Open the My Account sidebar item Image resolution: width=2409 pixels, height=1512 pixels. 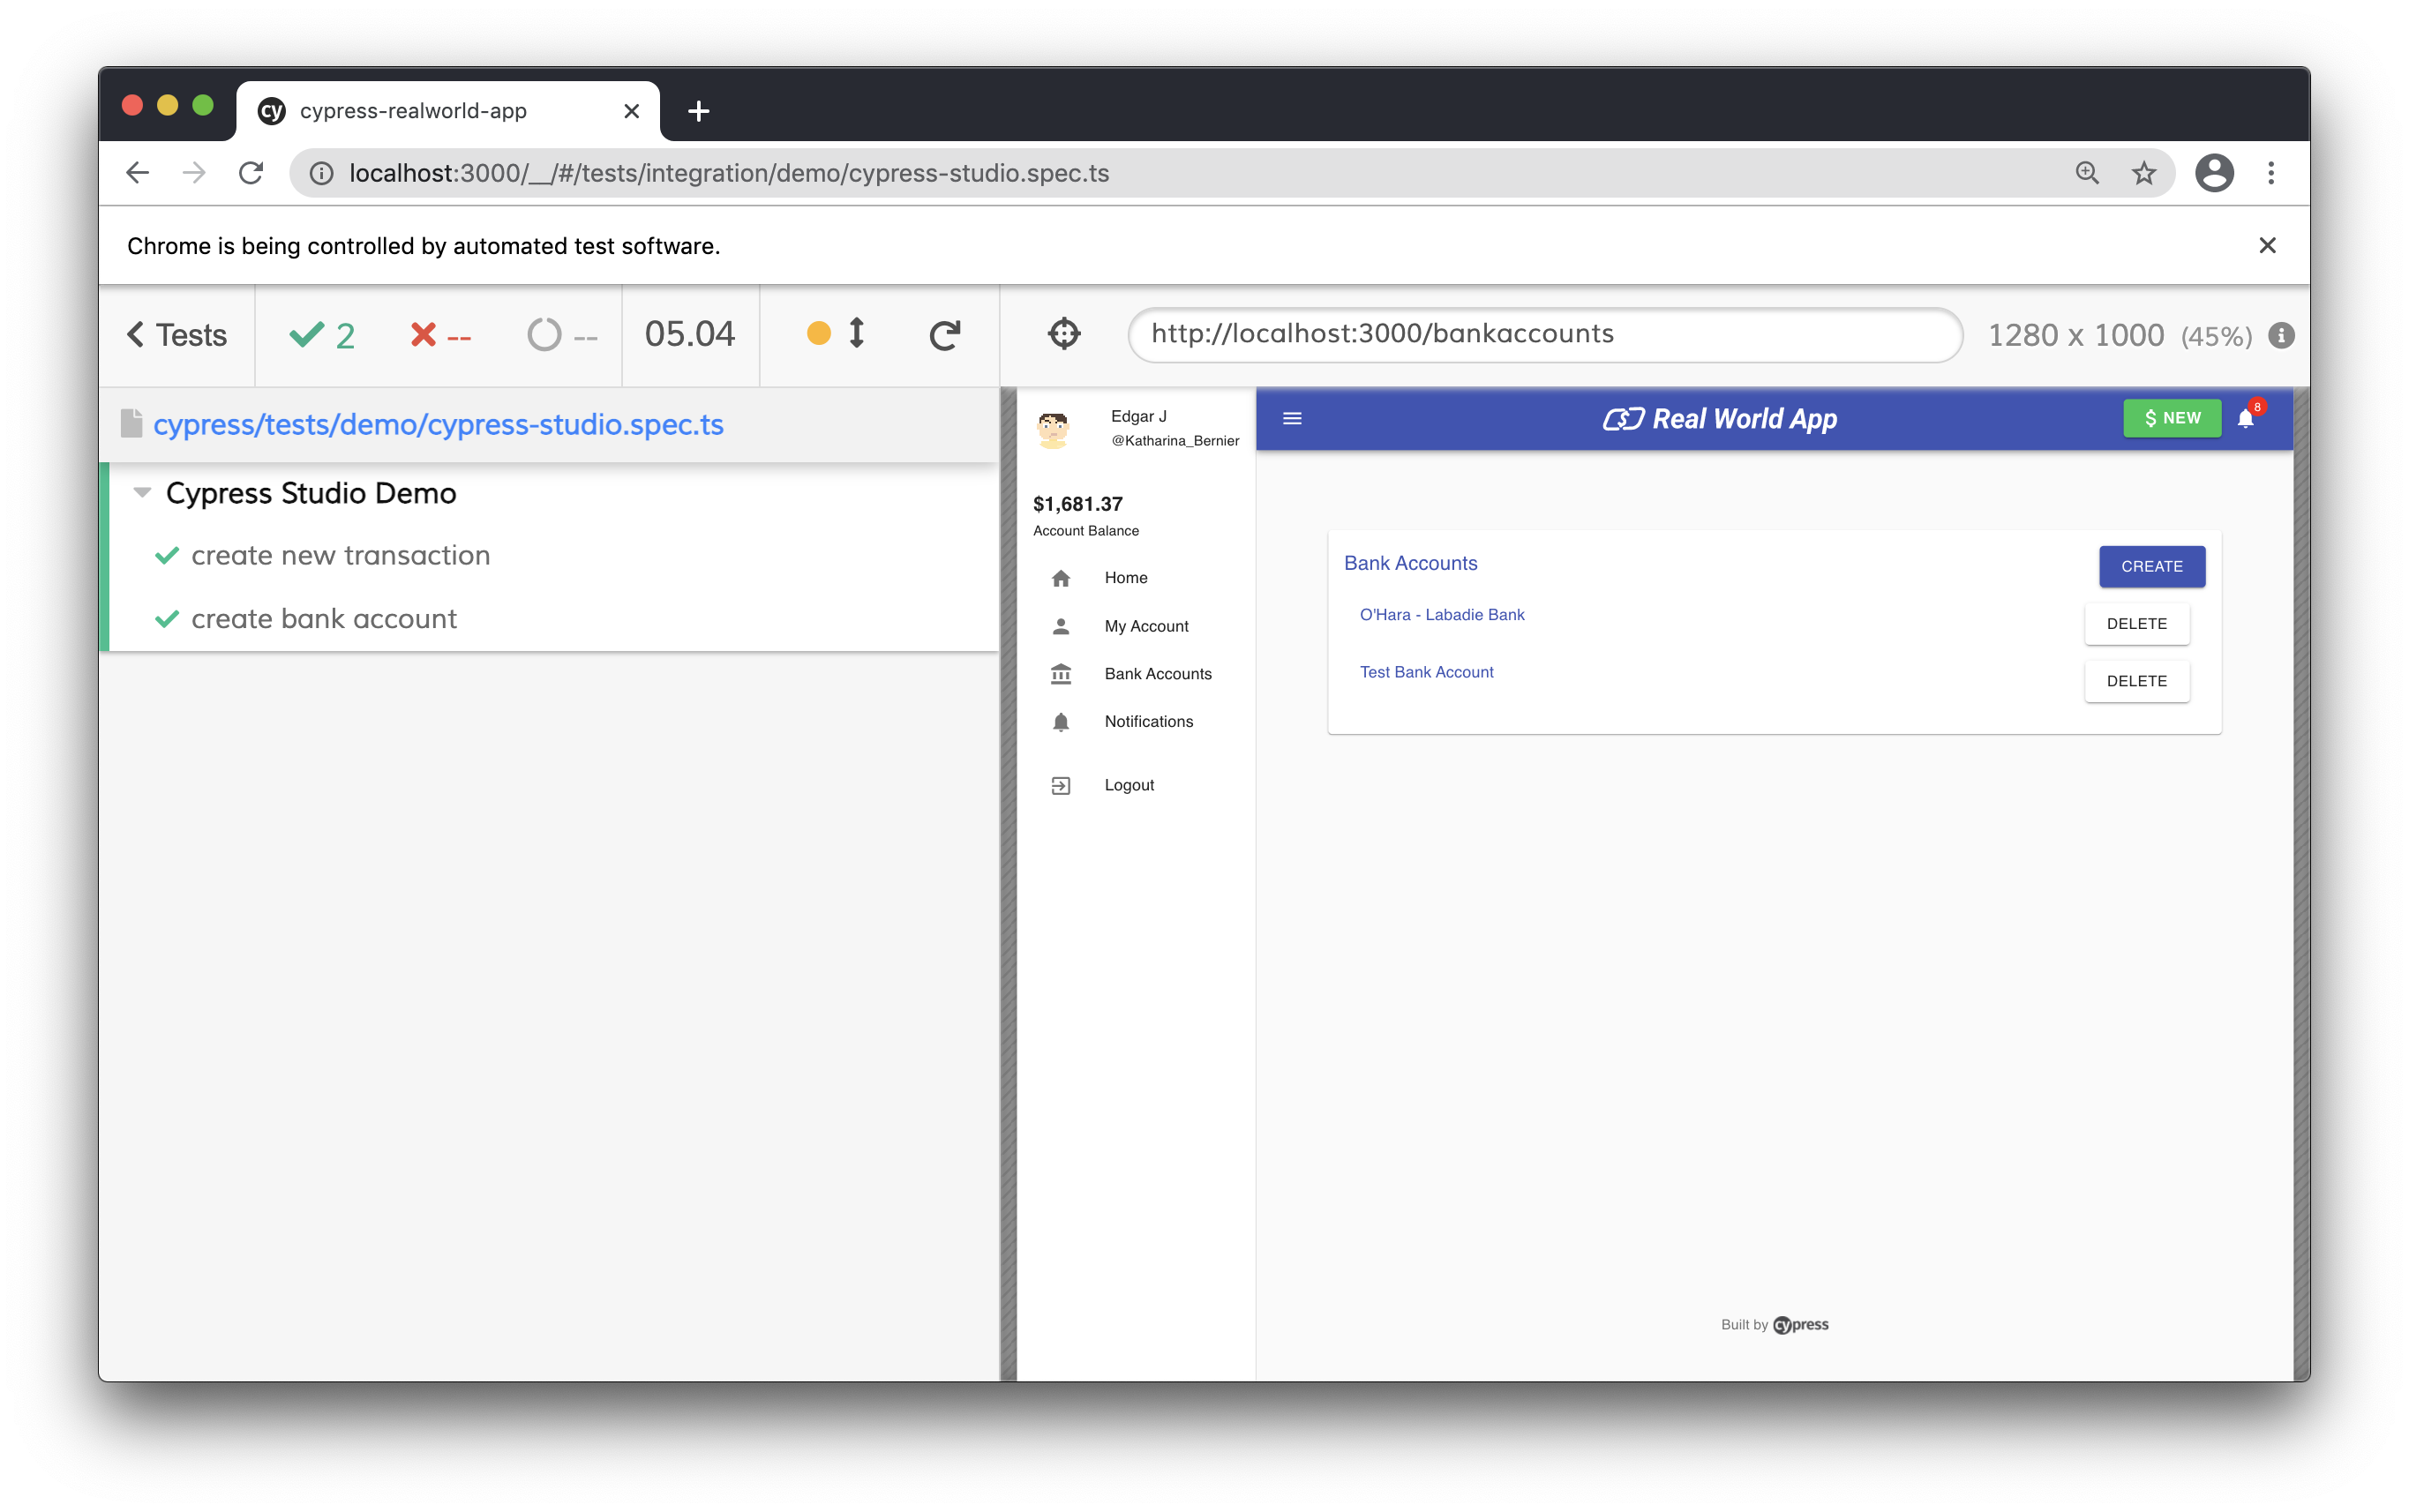[1146, 626]
